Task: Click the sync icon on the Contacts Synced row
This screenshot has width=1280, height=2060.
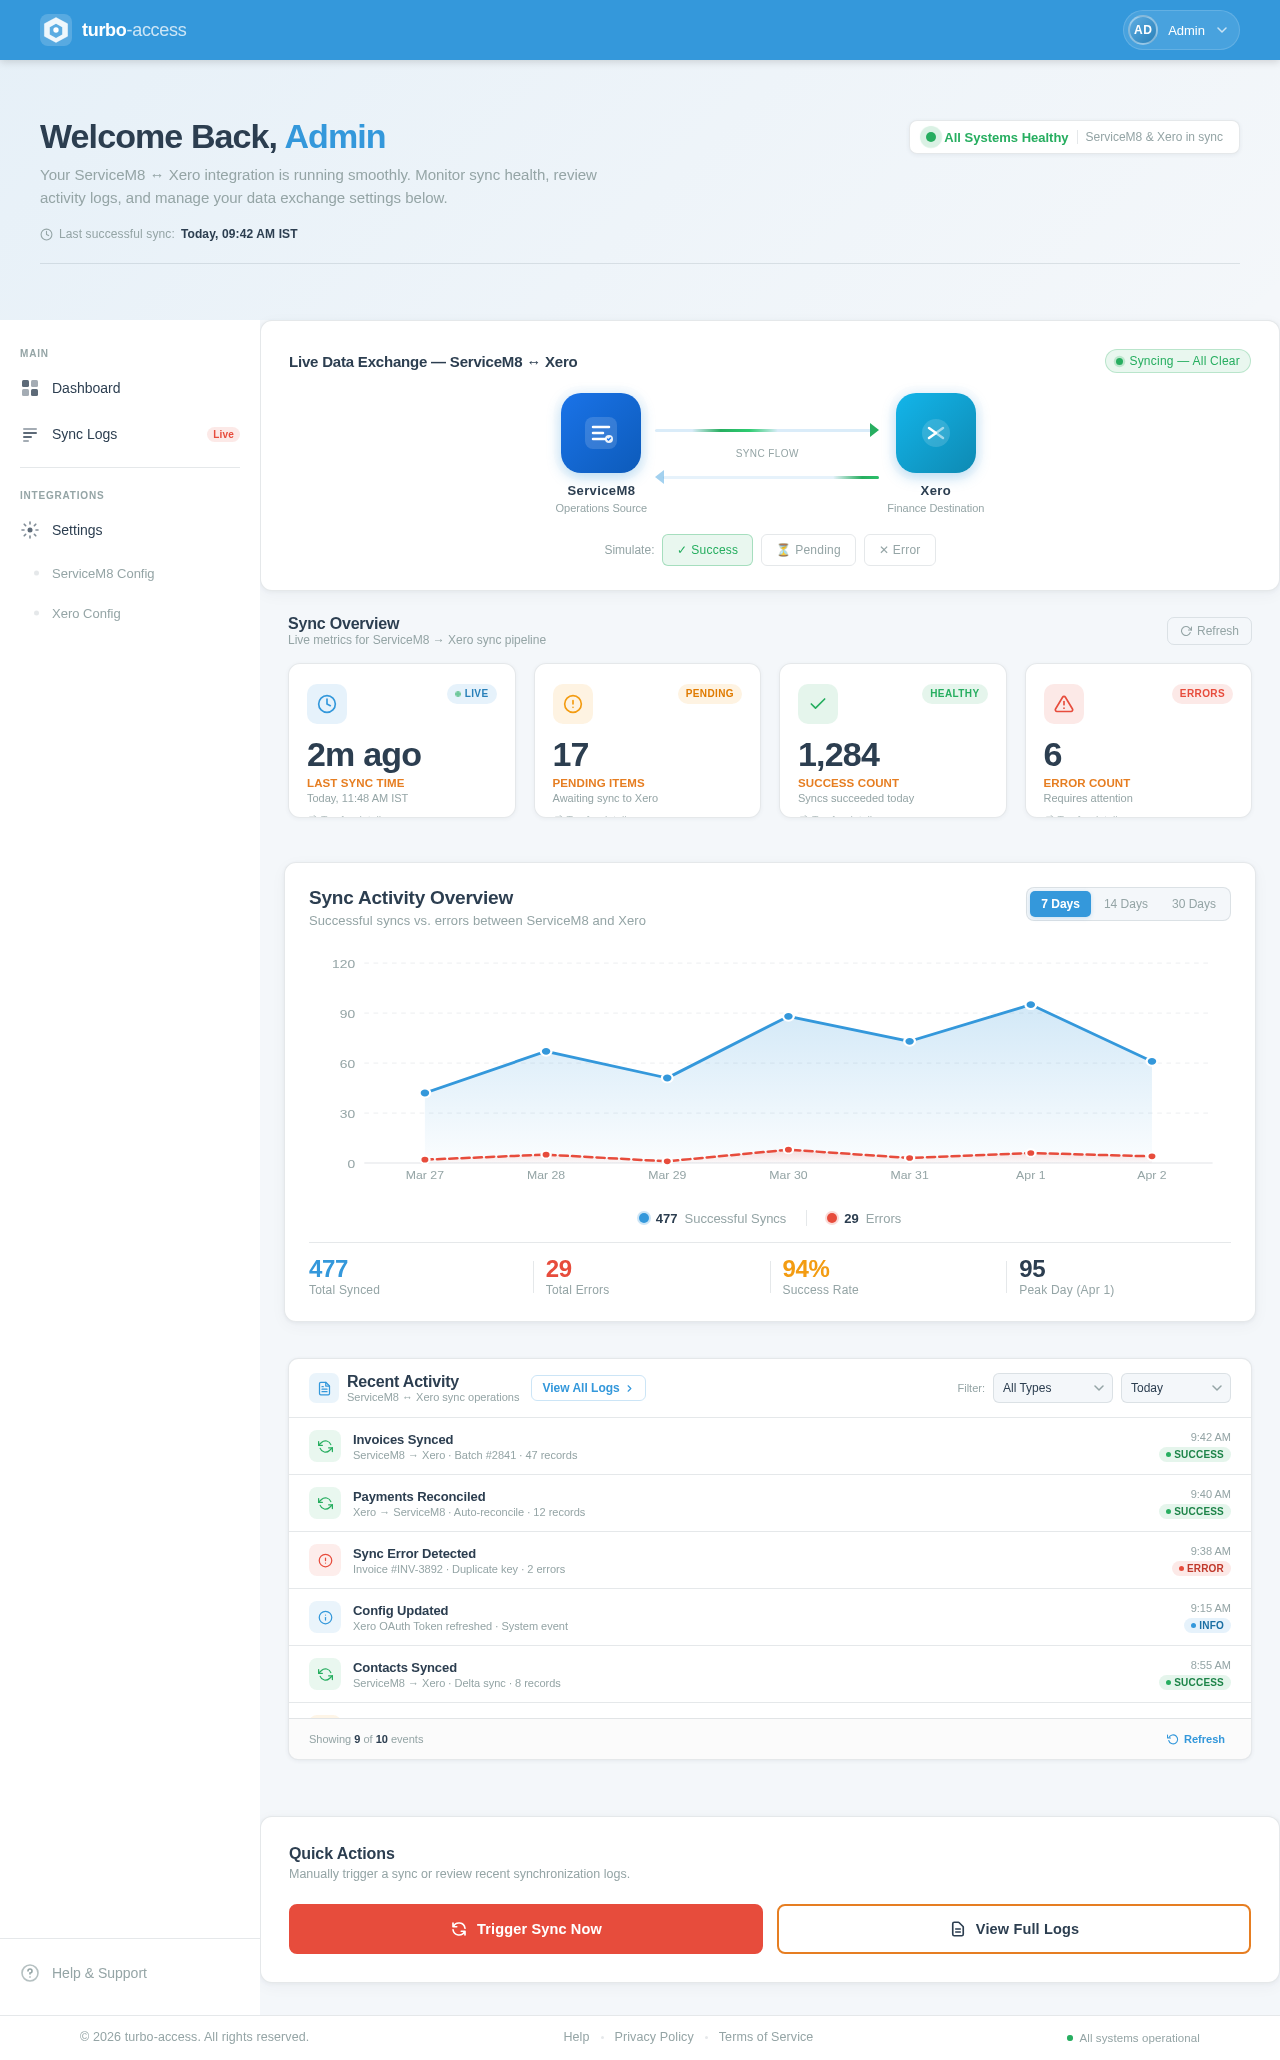Action: [x=325, y=1674]
